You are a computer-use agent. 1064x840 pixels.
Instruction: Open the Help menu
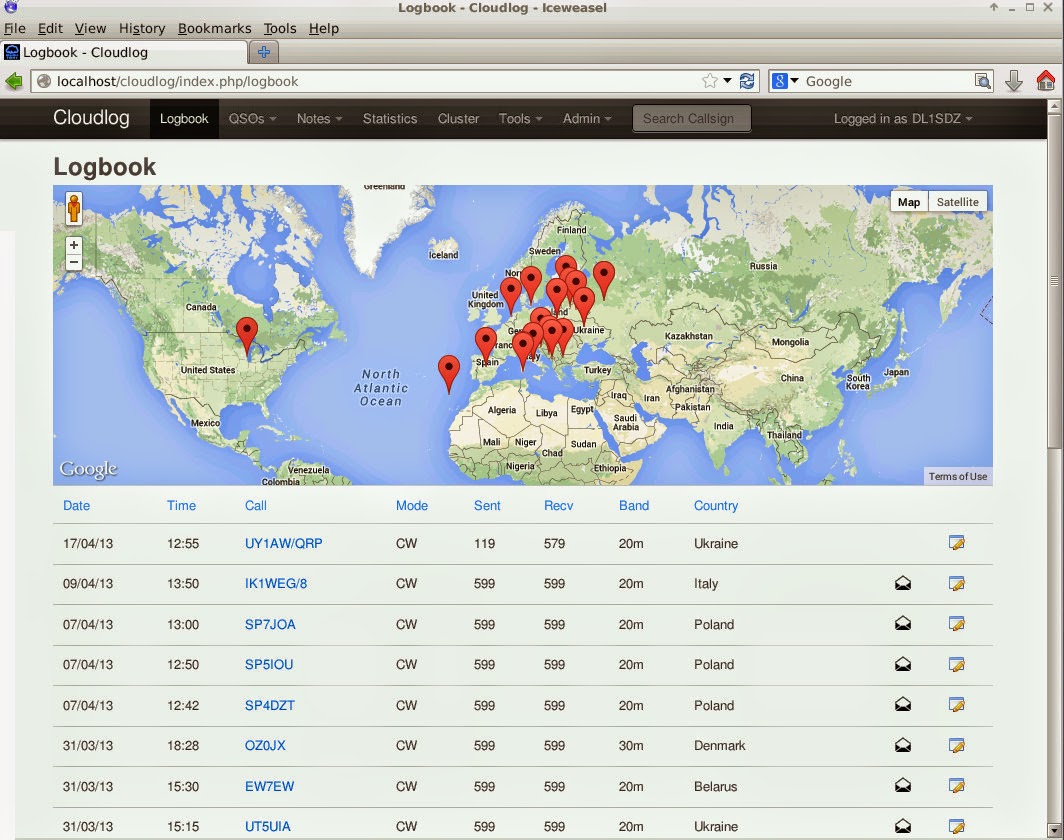(324, 28)
